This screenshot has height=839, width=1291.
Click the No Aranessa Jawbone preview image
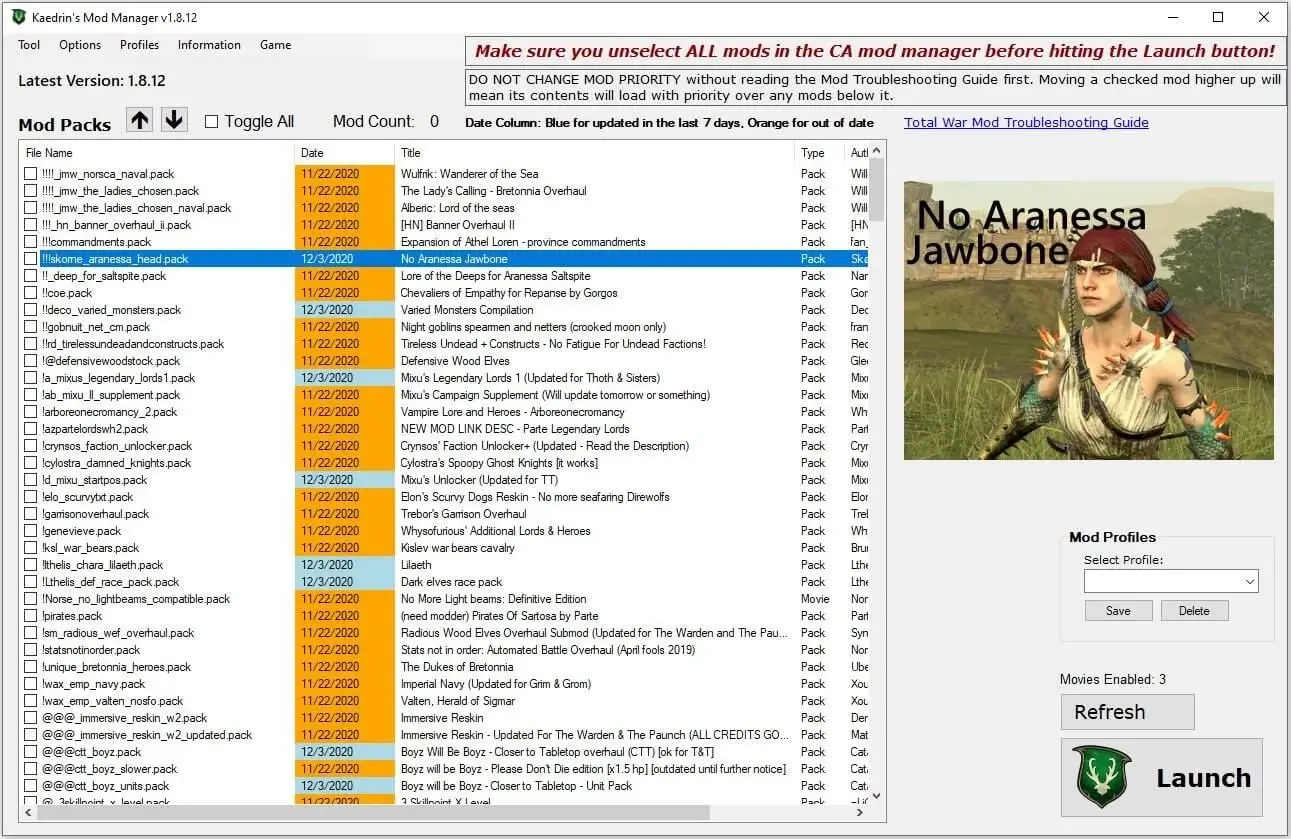tap(1089, 318)
